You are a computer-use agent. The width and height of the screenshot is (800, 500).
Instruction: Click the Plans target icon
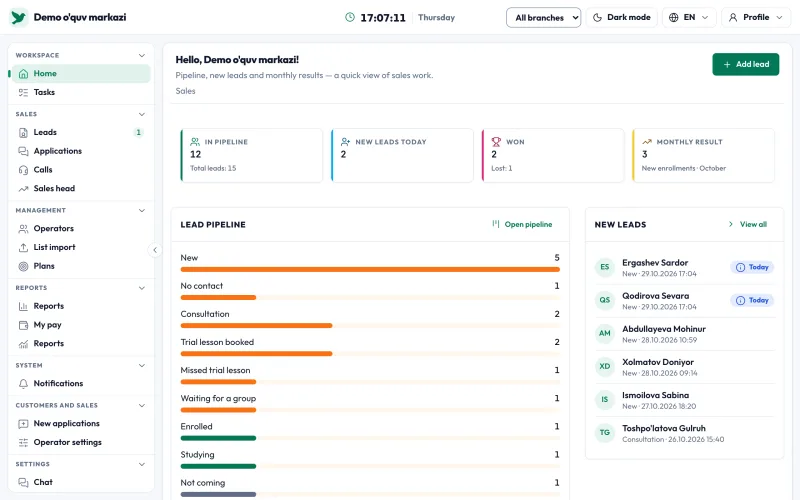23,266
